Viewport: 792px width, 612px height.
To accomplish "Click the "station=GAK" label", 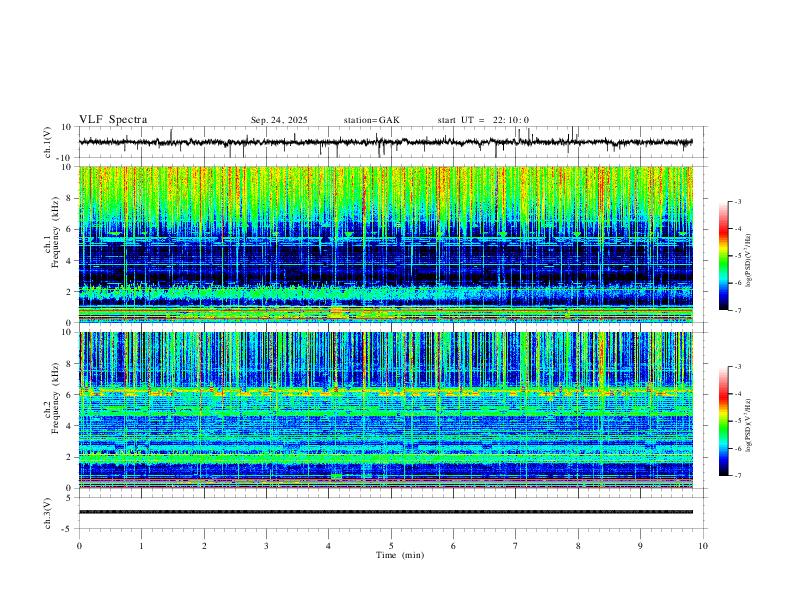I will pyautogui.click(x=371, y=120).
